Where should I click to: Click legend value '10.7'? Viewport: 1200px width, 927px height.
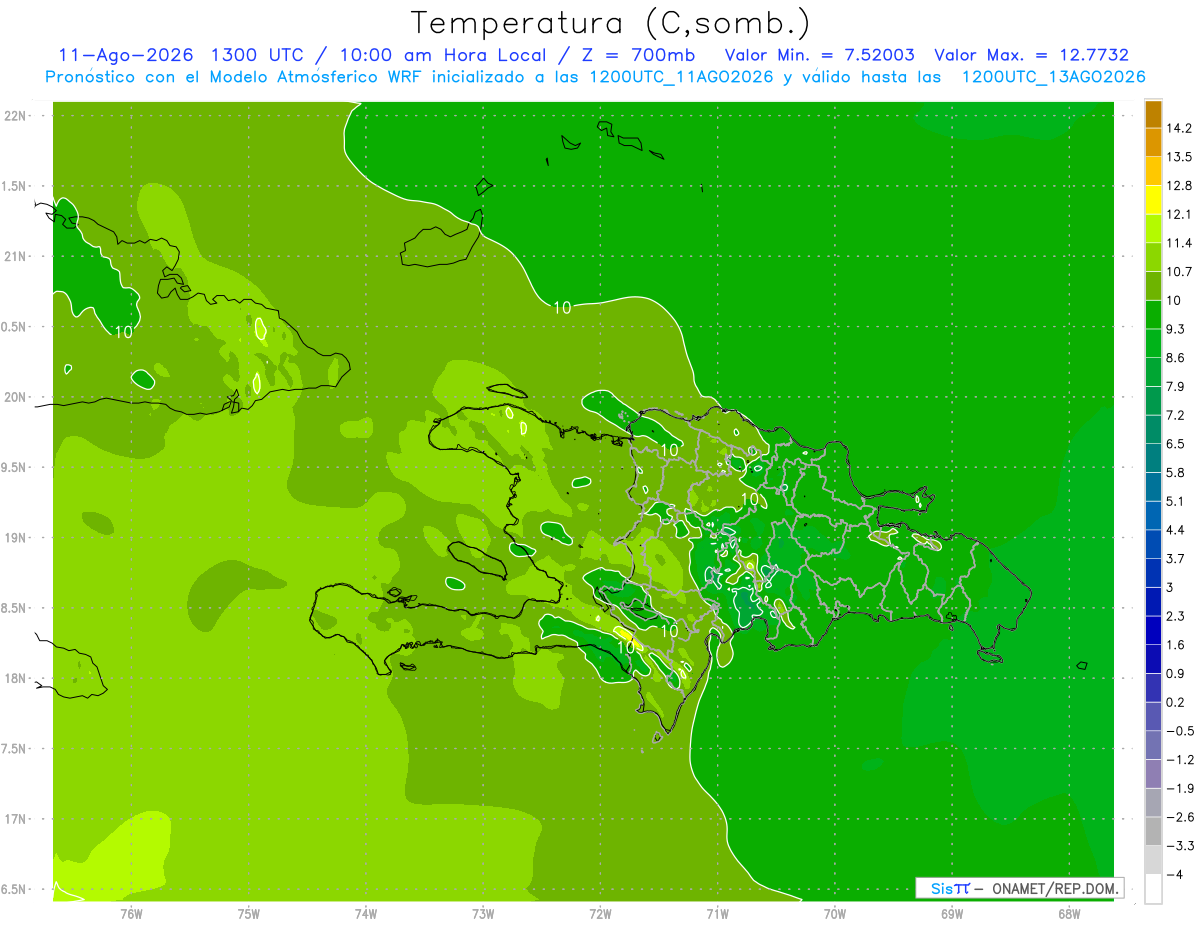click(x=1180, y=271)
